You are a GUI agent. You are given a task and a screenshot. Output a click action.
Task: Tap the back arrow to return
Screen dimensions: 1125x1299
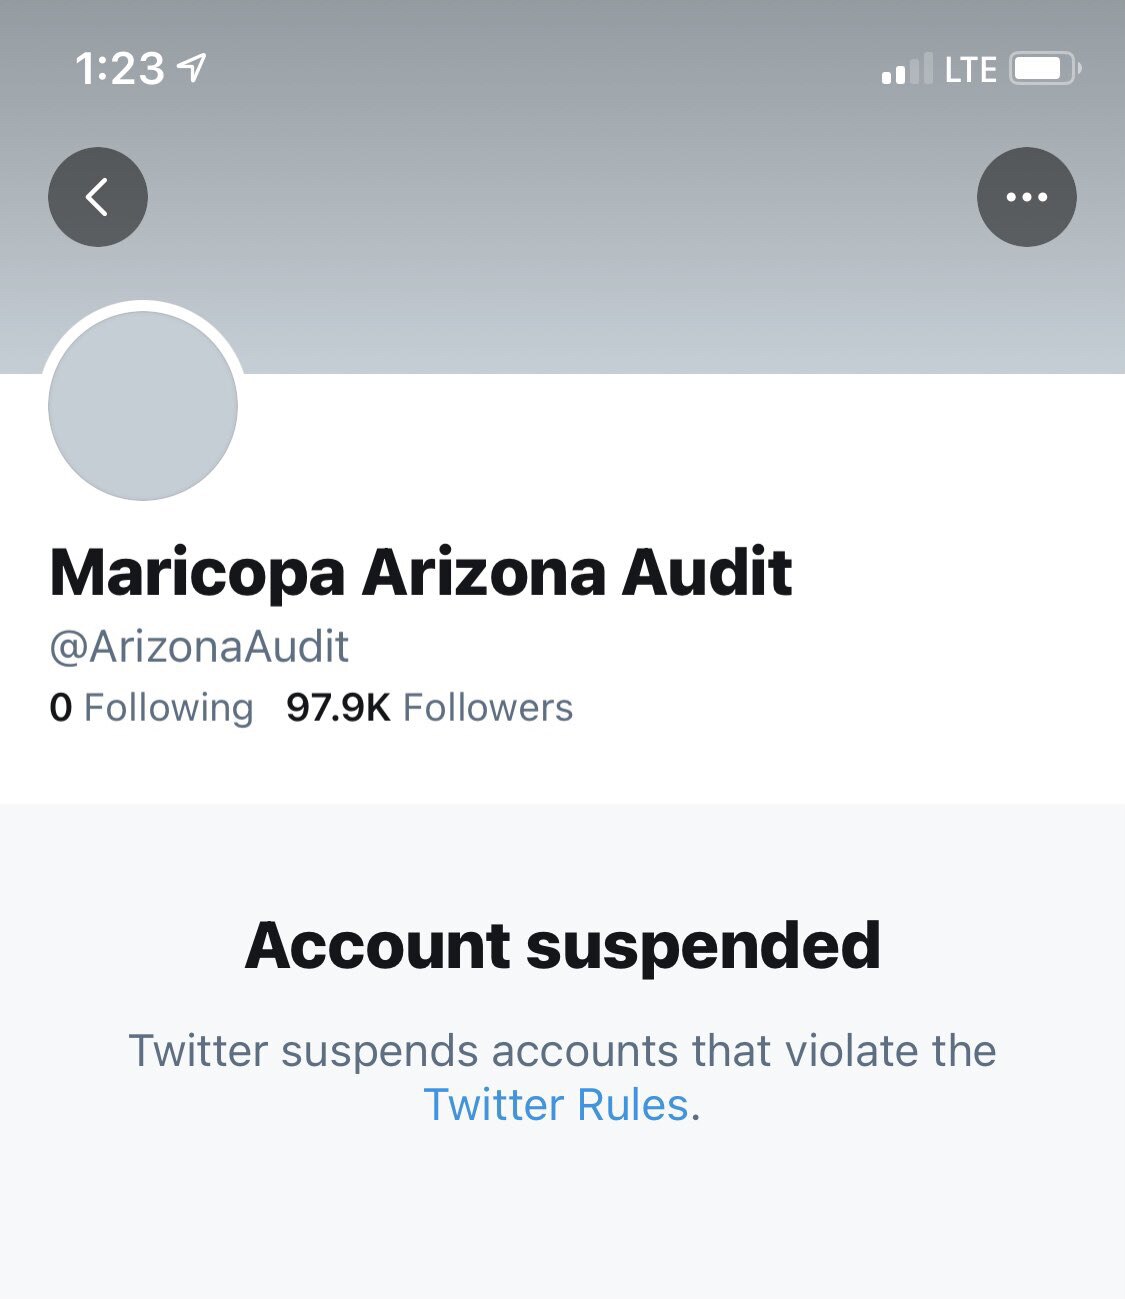(x=97, y=196)
